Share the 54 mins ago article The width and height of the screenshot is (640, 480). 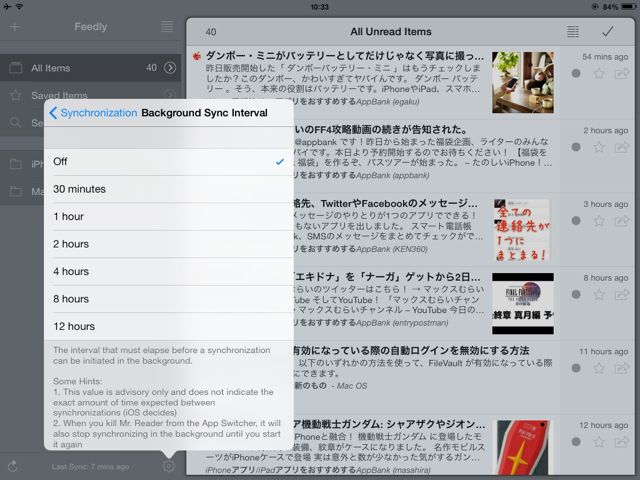[622, 73]
